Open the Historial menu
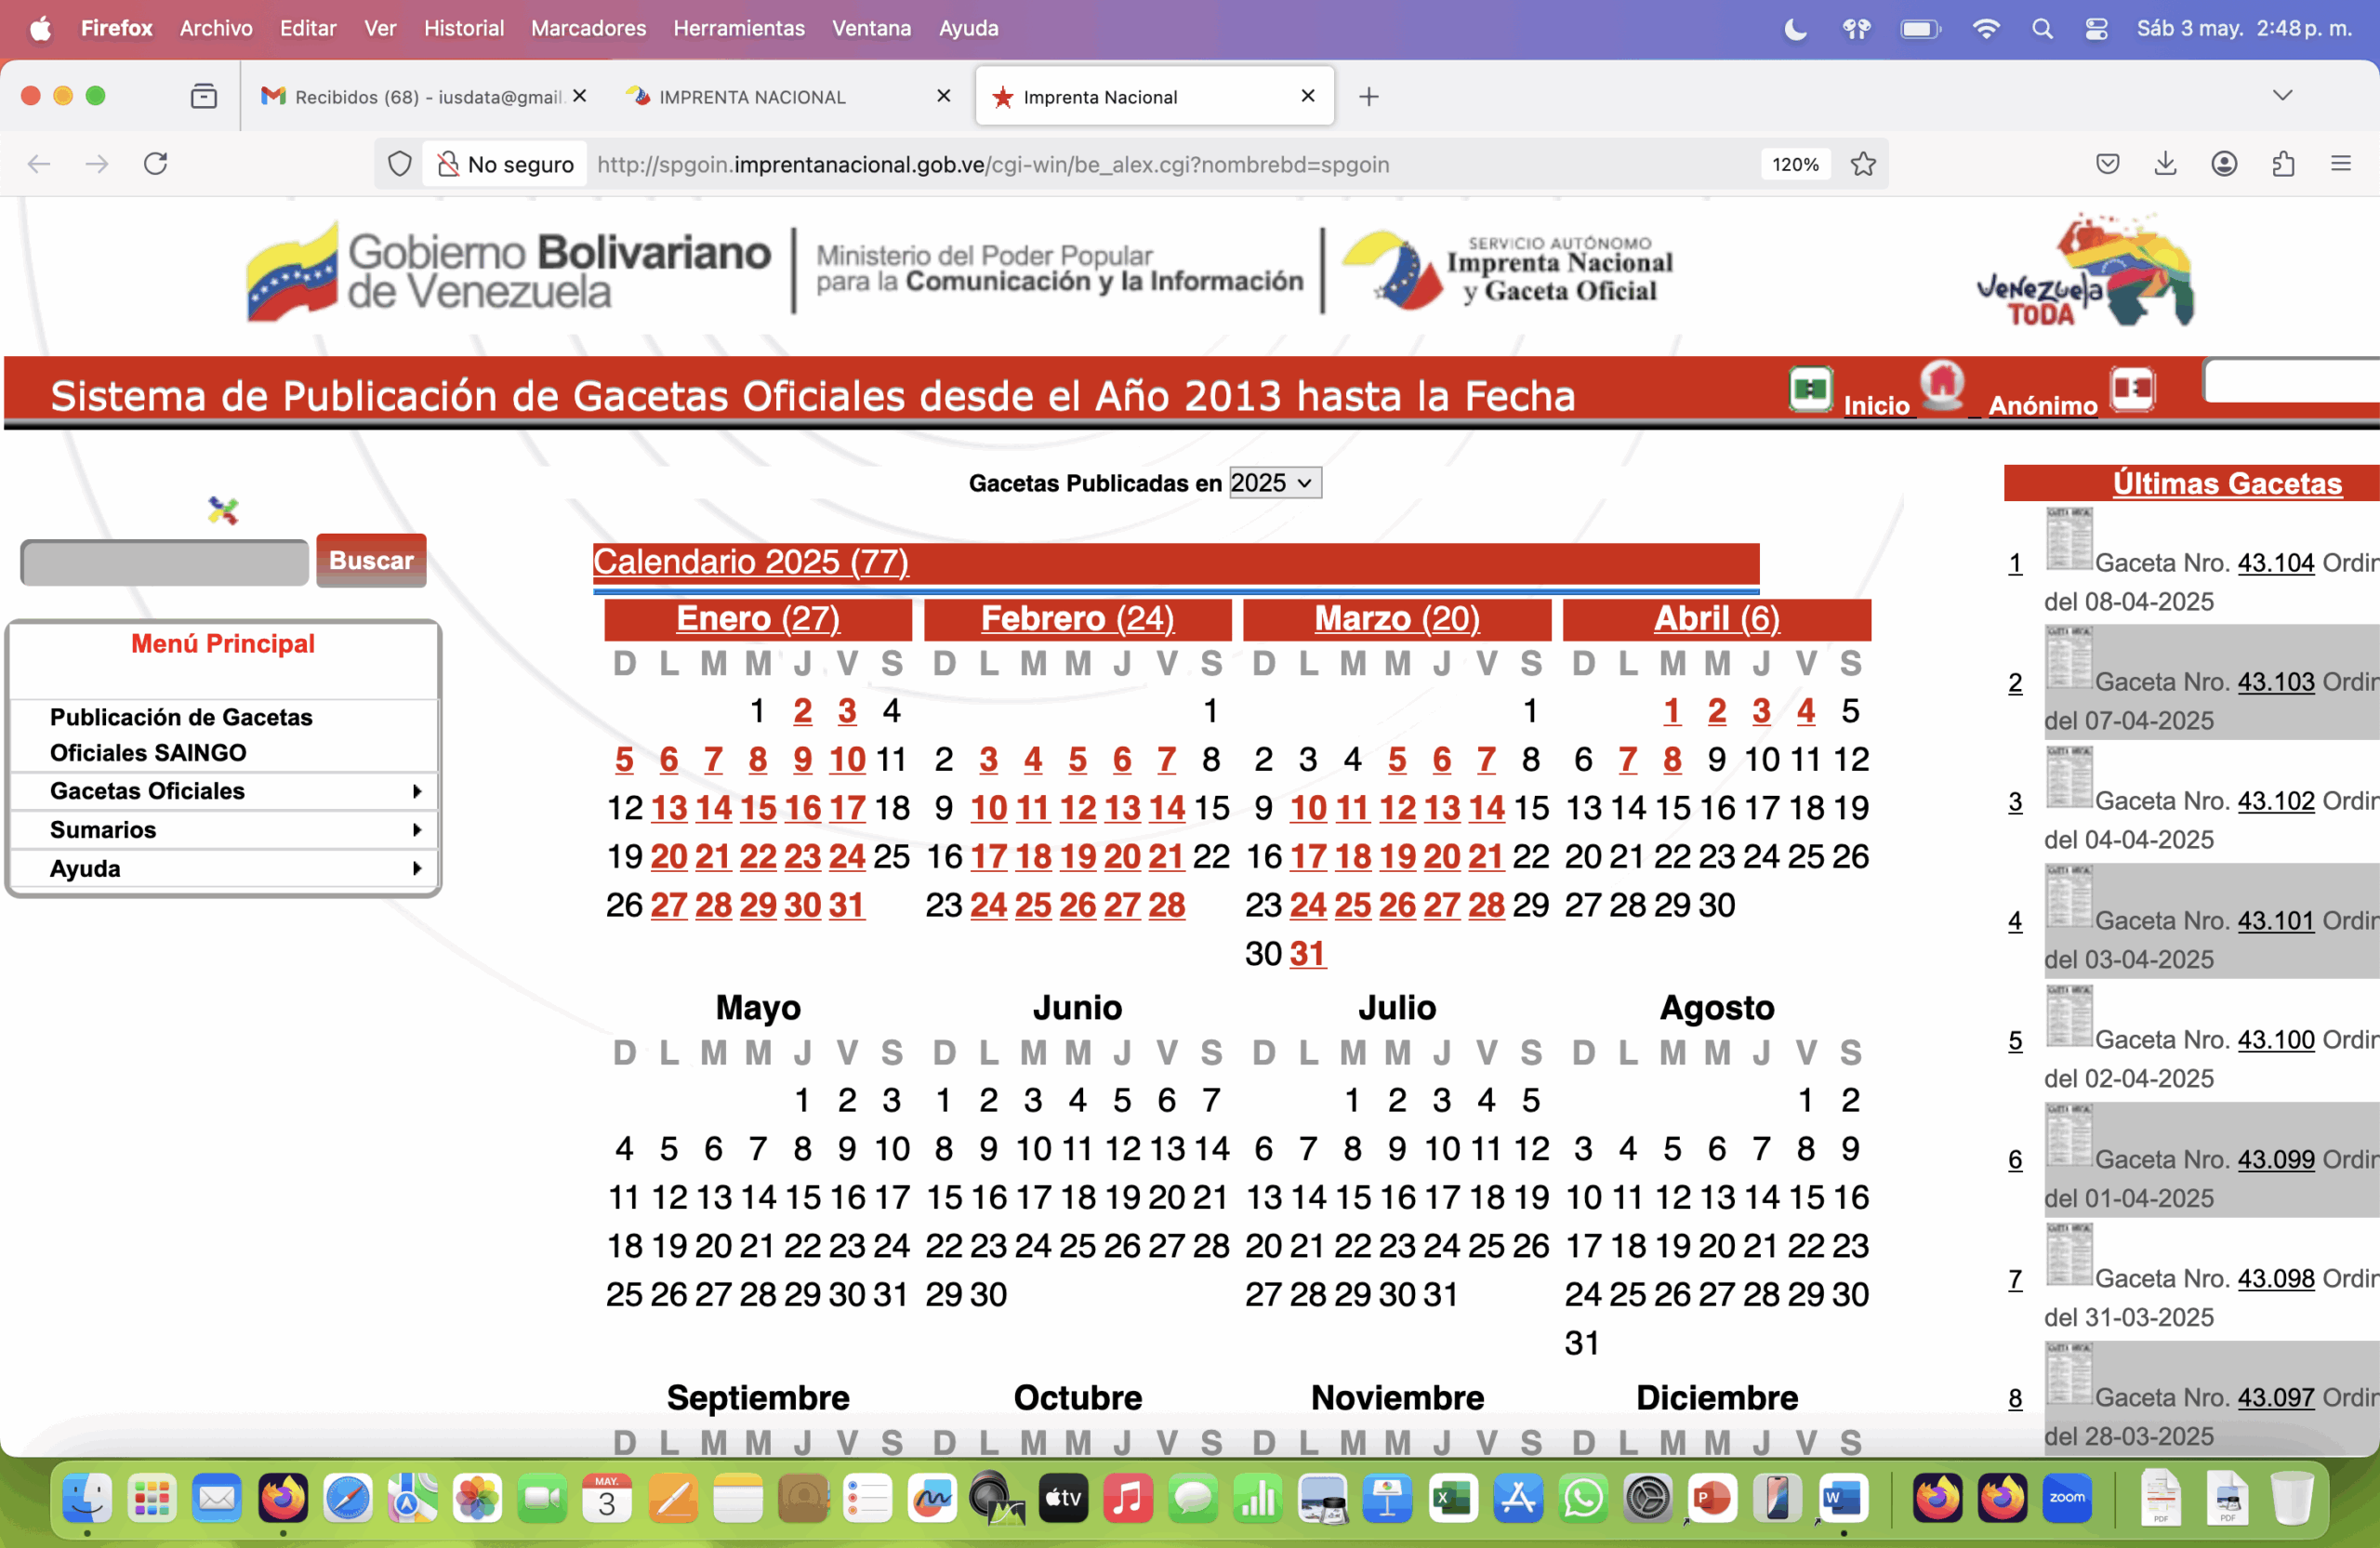 pyautogui.click(x=463, y=28)
